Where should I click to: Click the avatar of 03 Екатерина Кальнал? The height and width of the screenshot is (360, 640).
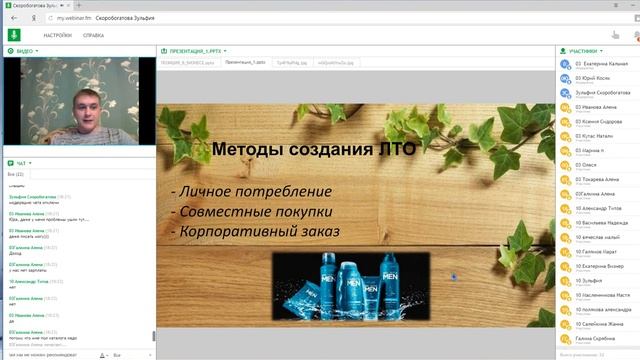(565, 64)
